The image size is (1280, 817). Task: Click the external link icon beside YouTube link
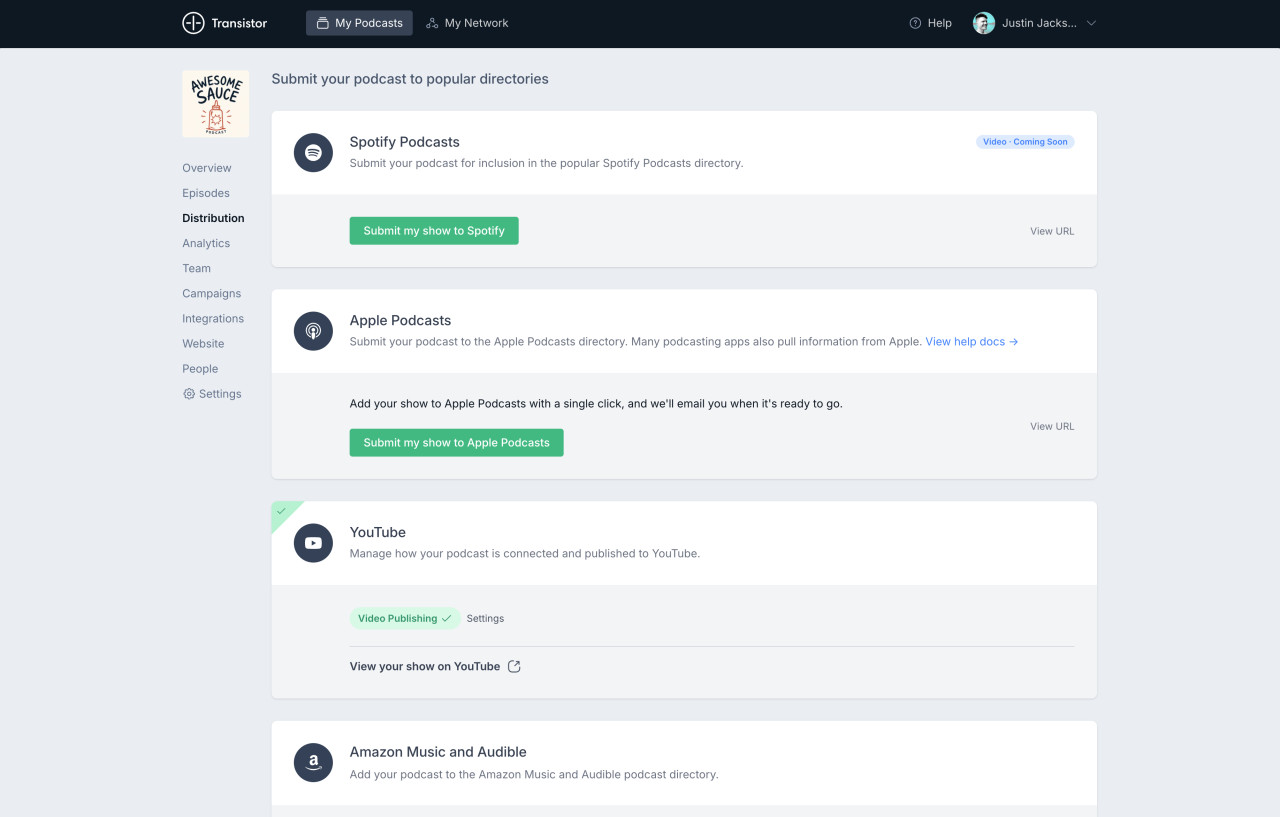click(x=514, y=667)
